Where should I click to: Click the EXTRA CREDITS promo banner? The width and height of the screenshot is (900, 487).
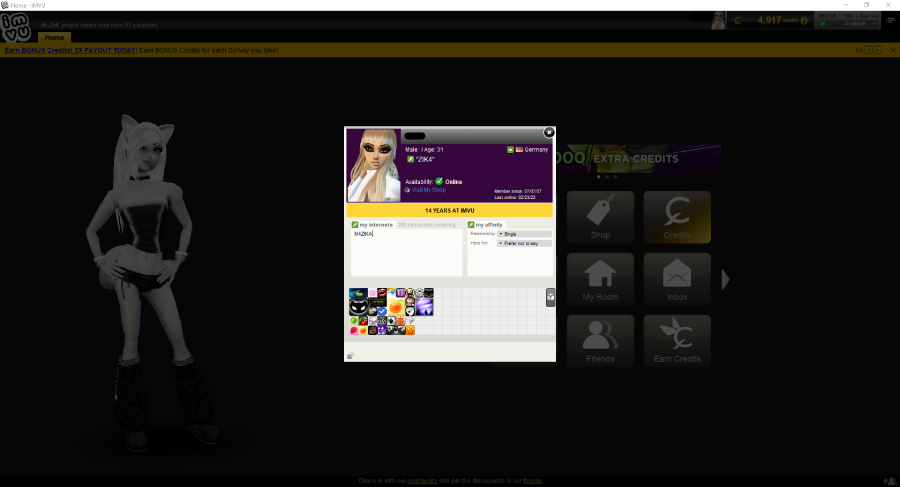[638, 159]
